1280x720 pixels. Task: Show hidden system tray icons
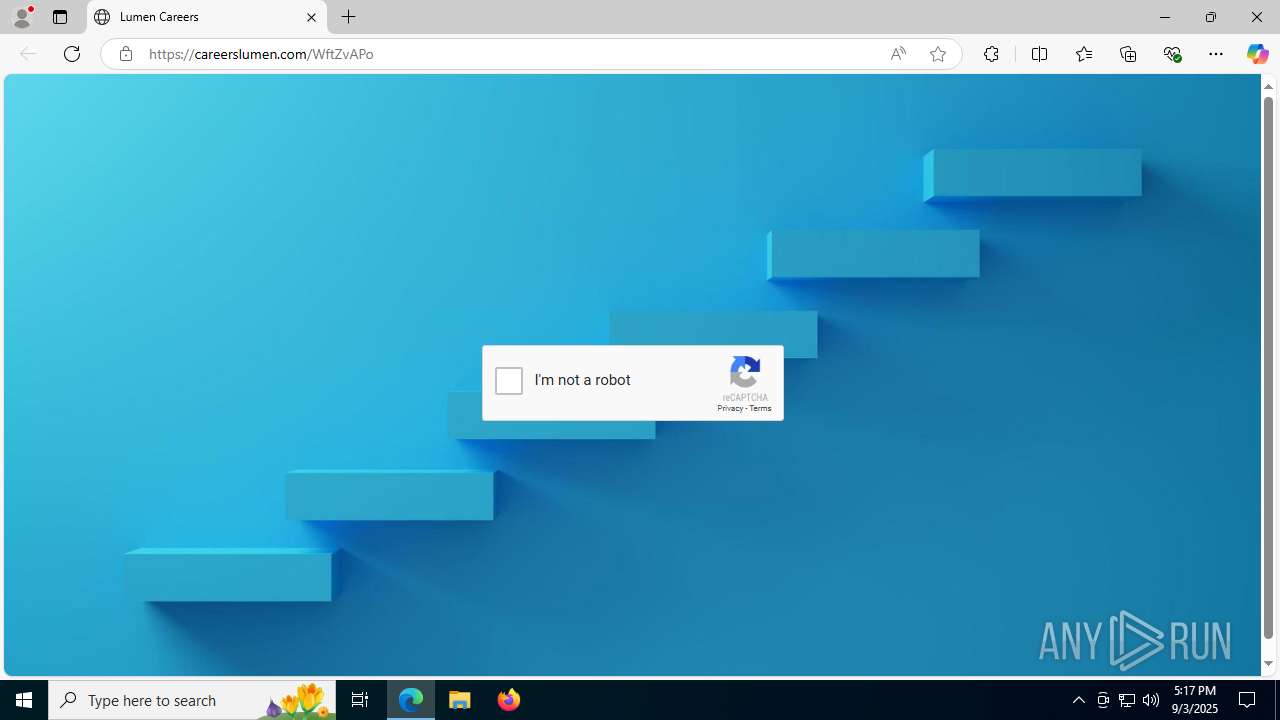(1078, 700)
